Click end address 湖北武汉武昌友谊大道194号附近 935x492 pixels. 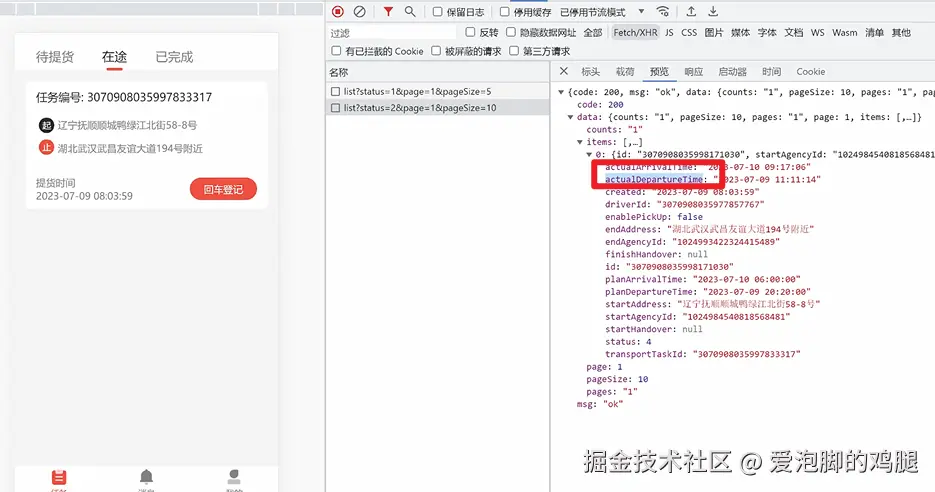[x=130, y=148]
